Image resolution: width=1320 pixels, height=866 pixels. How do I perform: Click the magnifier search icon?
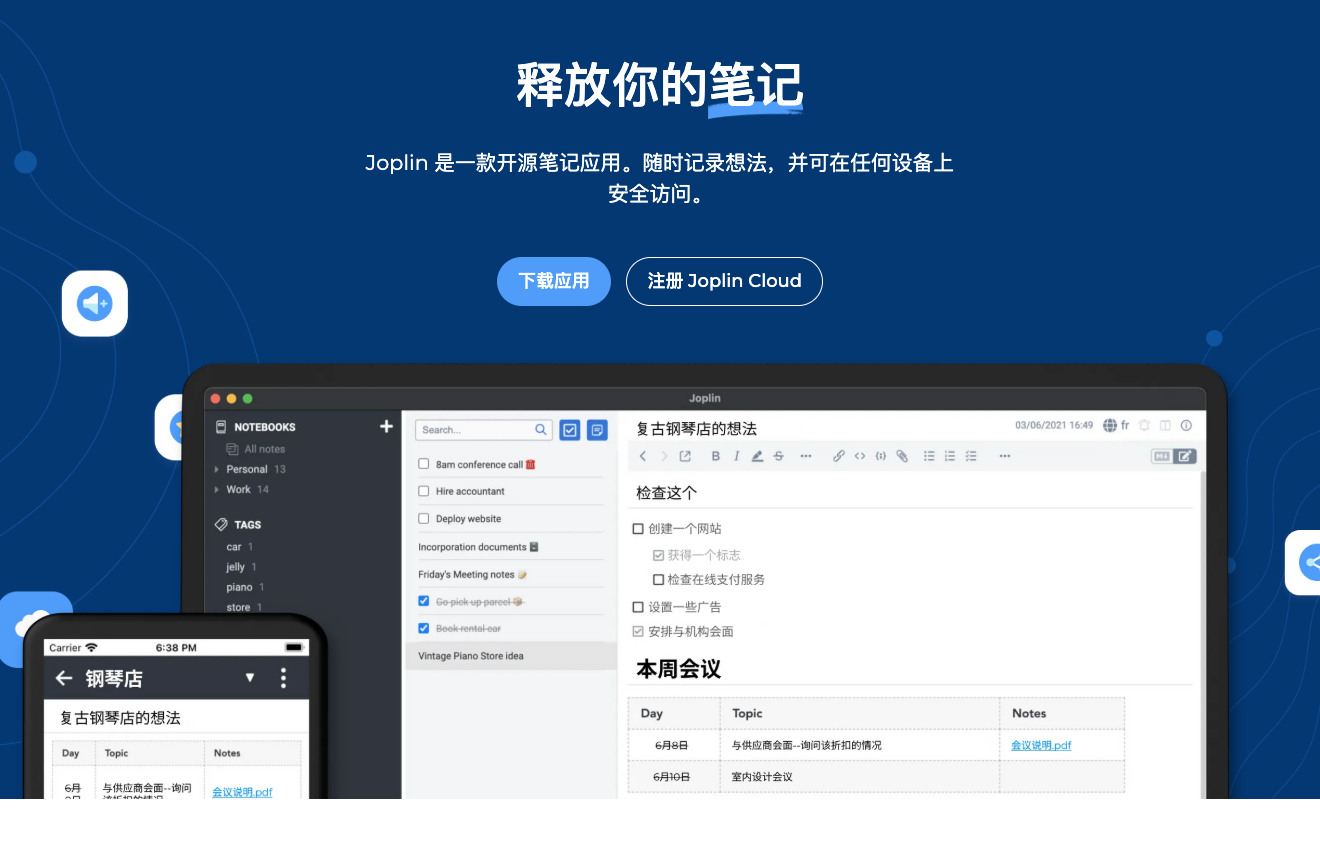pyautogui.click(x=541, y=429)
